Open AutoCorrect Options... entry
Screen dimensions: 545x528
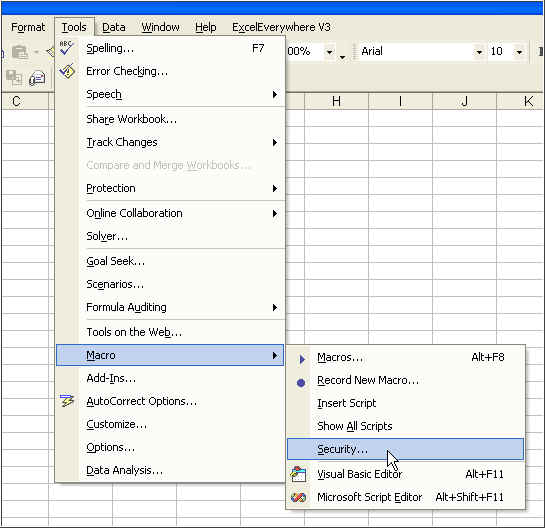(170, 401)
